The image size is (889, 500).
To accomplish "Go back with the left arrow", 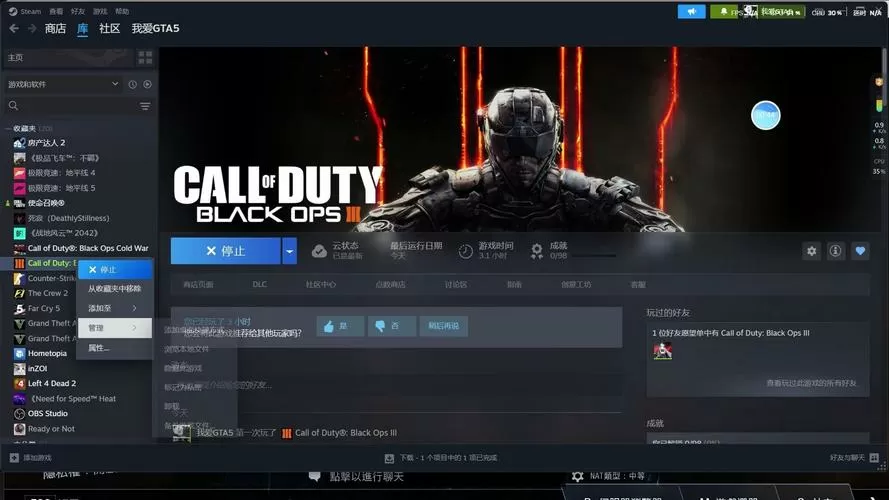I will pyautogui.click(x=14, y=28).
